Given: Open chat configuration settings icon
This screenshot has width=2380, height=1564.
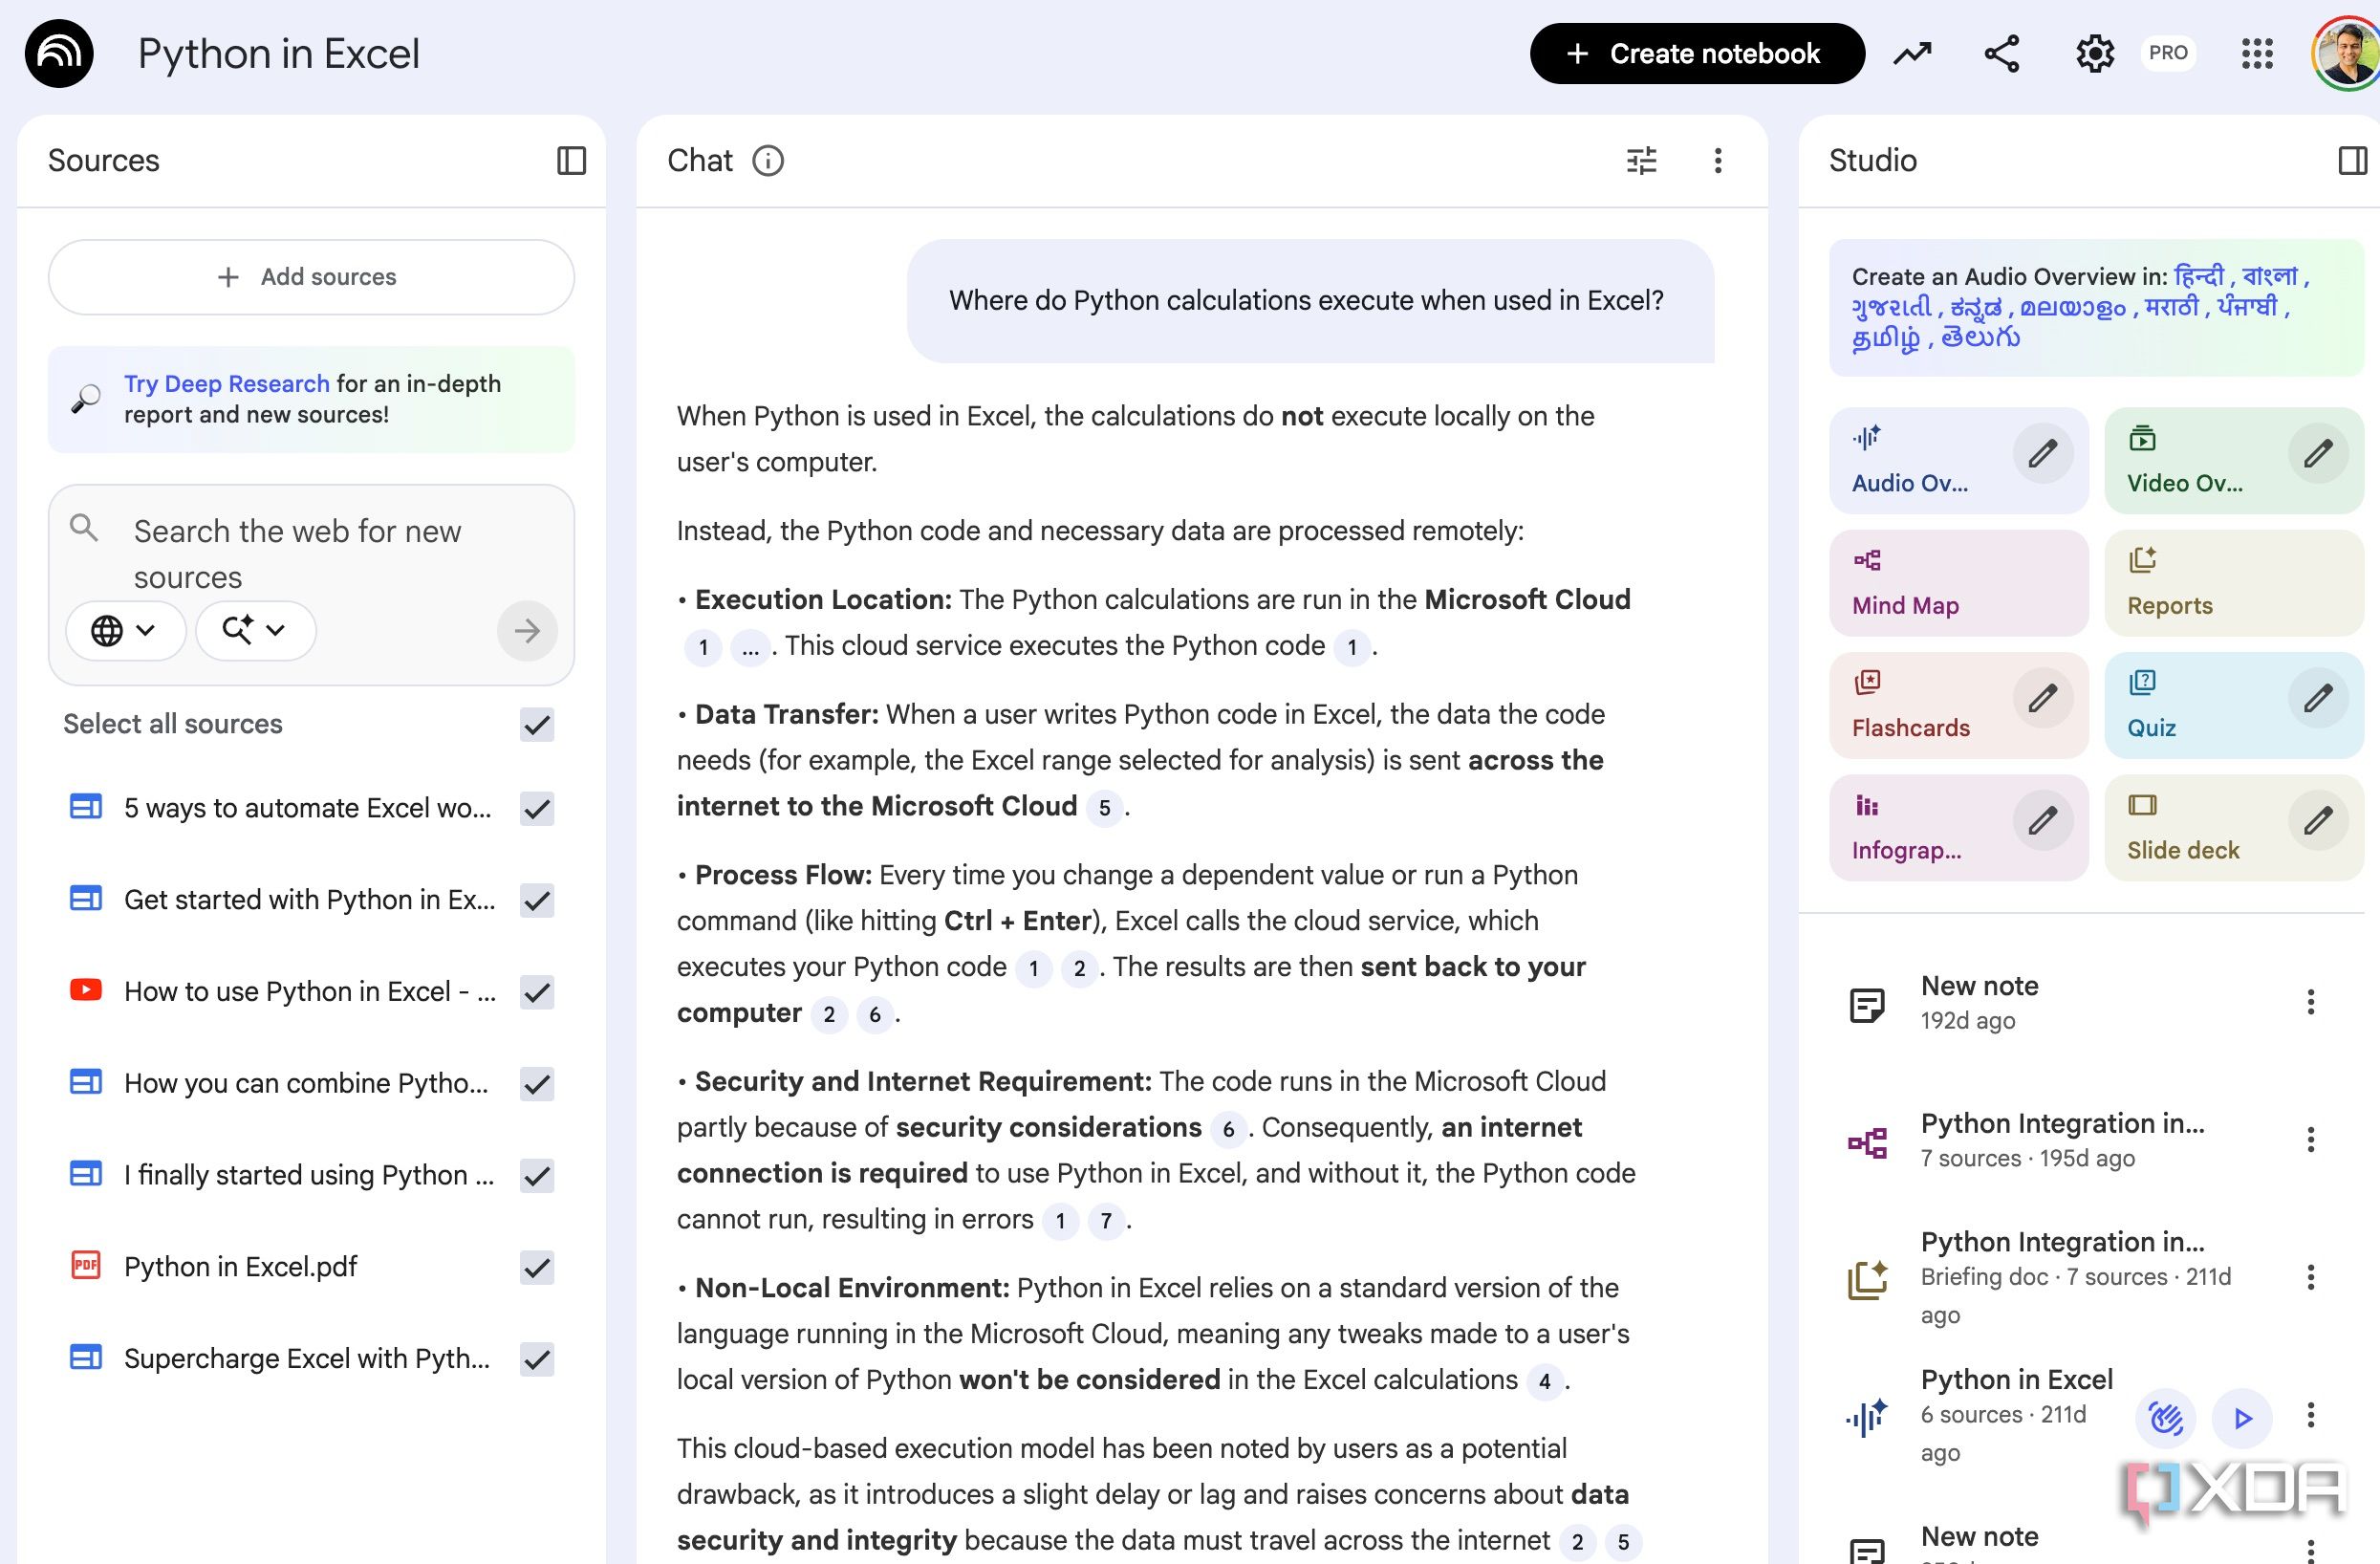Looking at the screenshot, I should (1641, 160).
